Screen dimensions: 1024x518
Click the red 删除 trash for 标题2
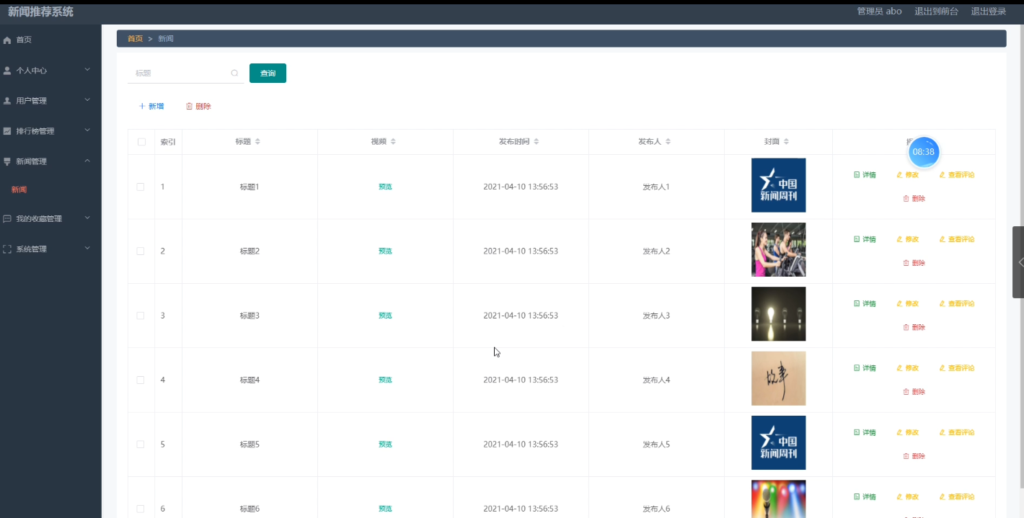pos(914,263)
